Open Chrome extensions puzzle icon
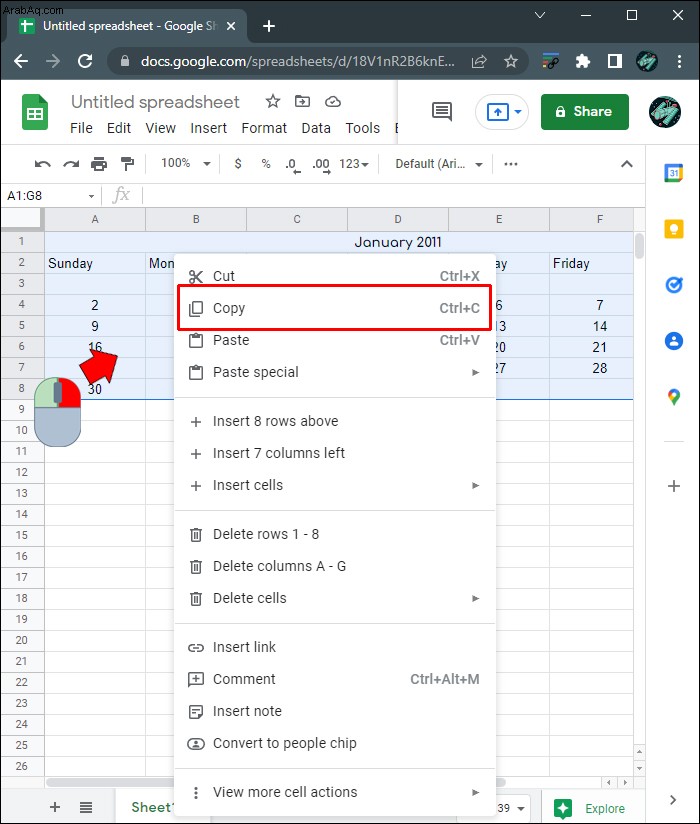This screenshot has height=824, width=700. pyautogui.click(x=582, y=61)
